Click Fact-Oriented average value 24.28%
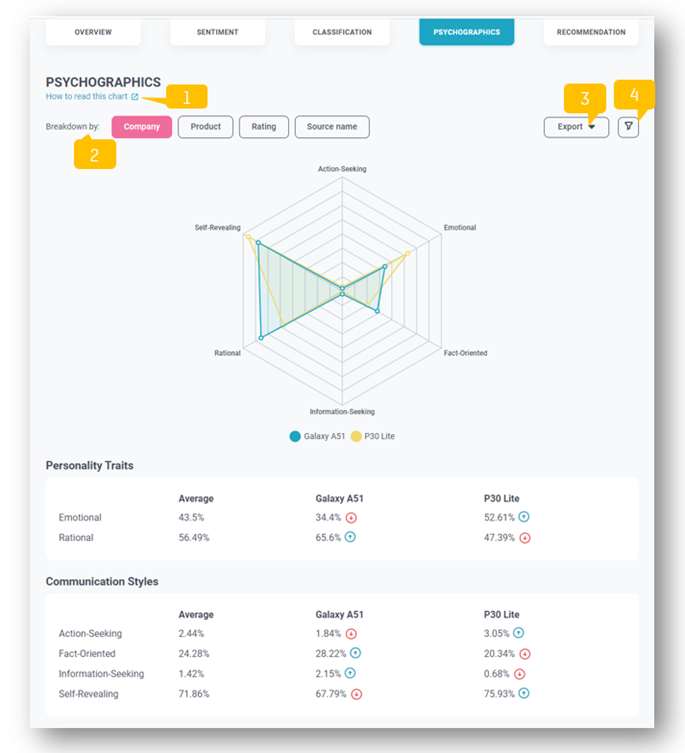Image resolution: width=685 pixels, height=753 pixels. click(x=194, y=654)
